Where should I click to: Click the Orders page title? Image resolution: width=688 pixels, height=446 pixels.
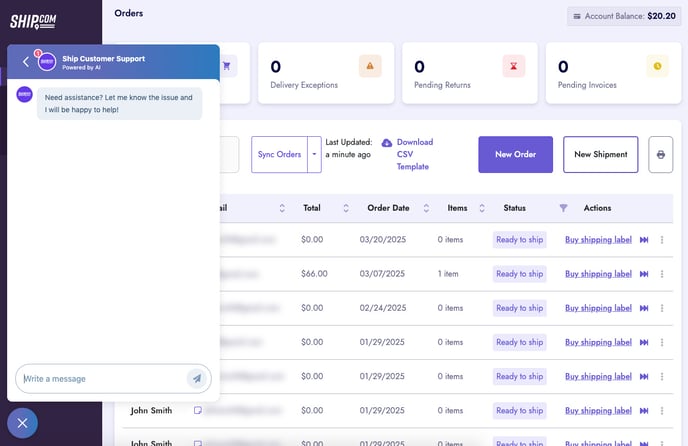129,13
